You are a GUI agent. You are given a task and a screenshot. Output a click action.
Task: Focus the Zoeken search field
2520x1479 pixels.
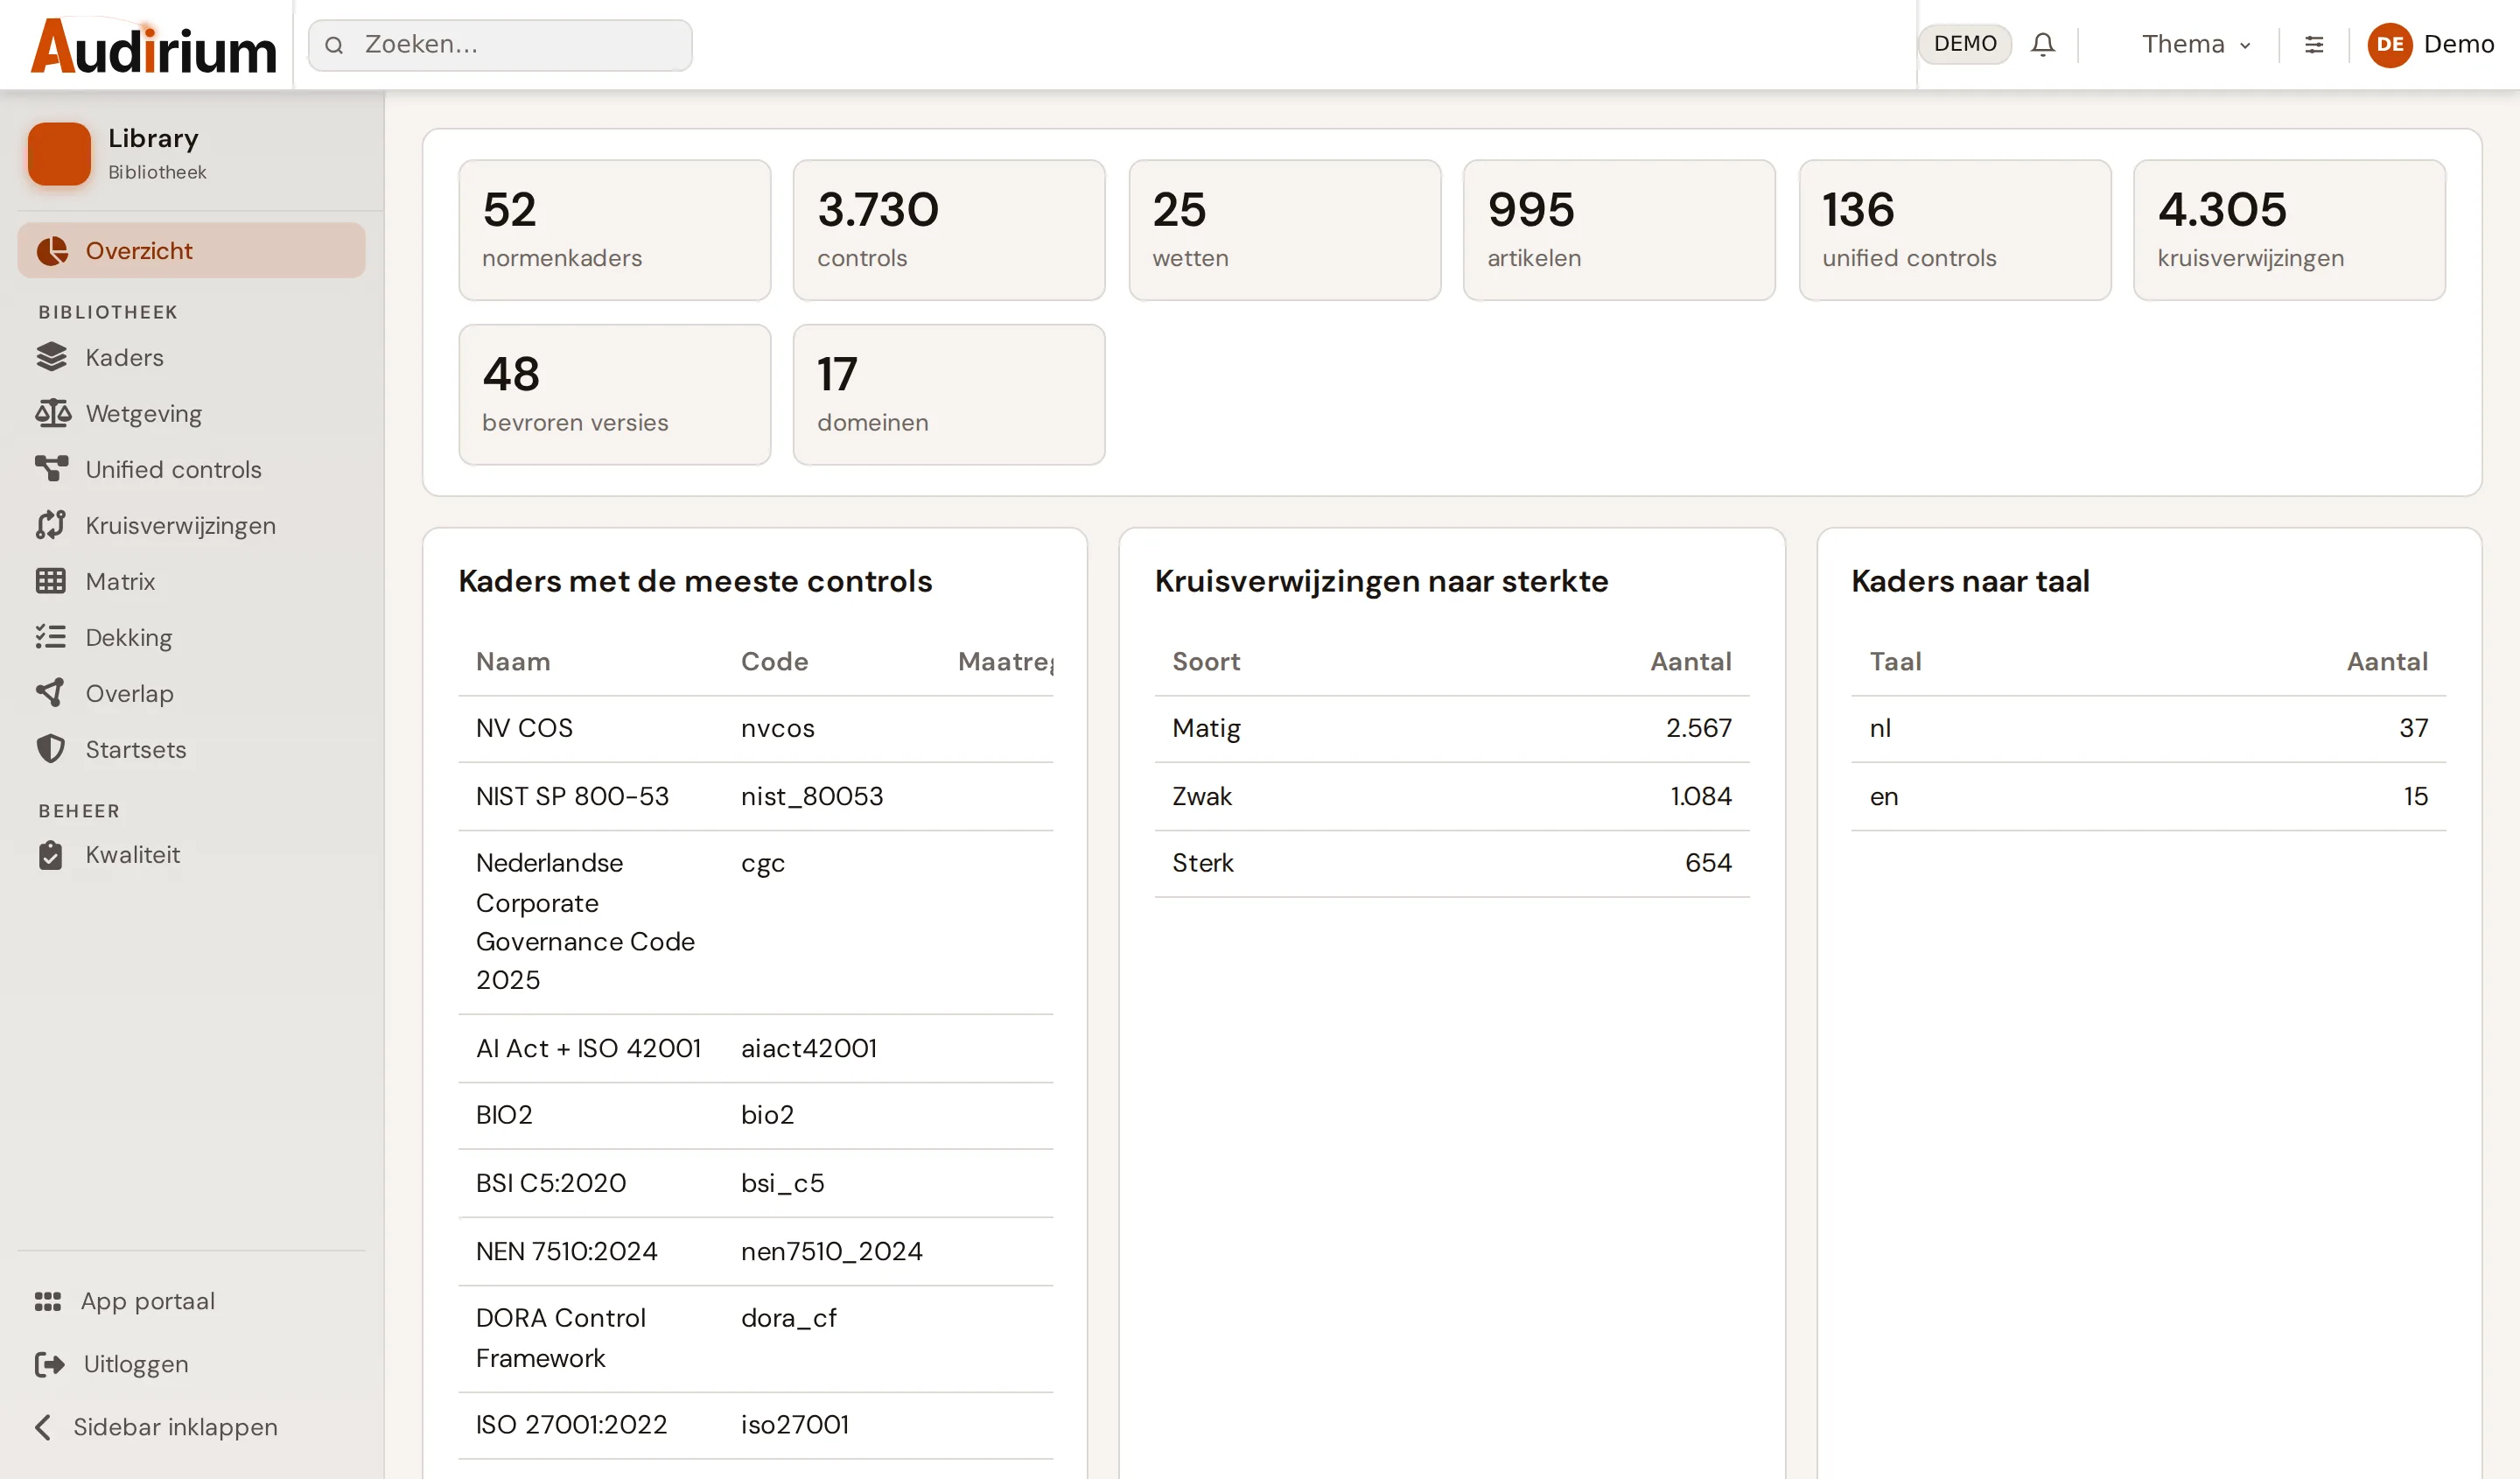pyautogui.click(x=500, y=45)
